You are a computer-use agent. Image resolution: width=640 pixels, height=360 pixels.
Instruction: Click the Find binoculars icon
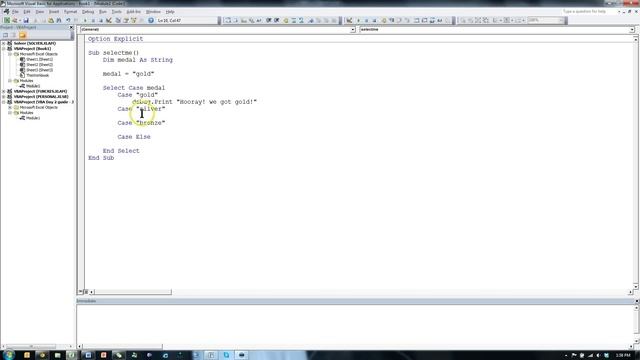[59, 20]
